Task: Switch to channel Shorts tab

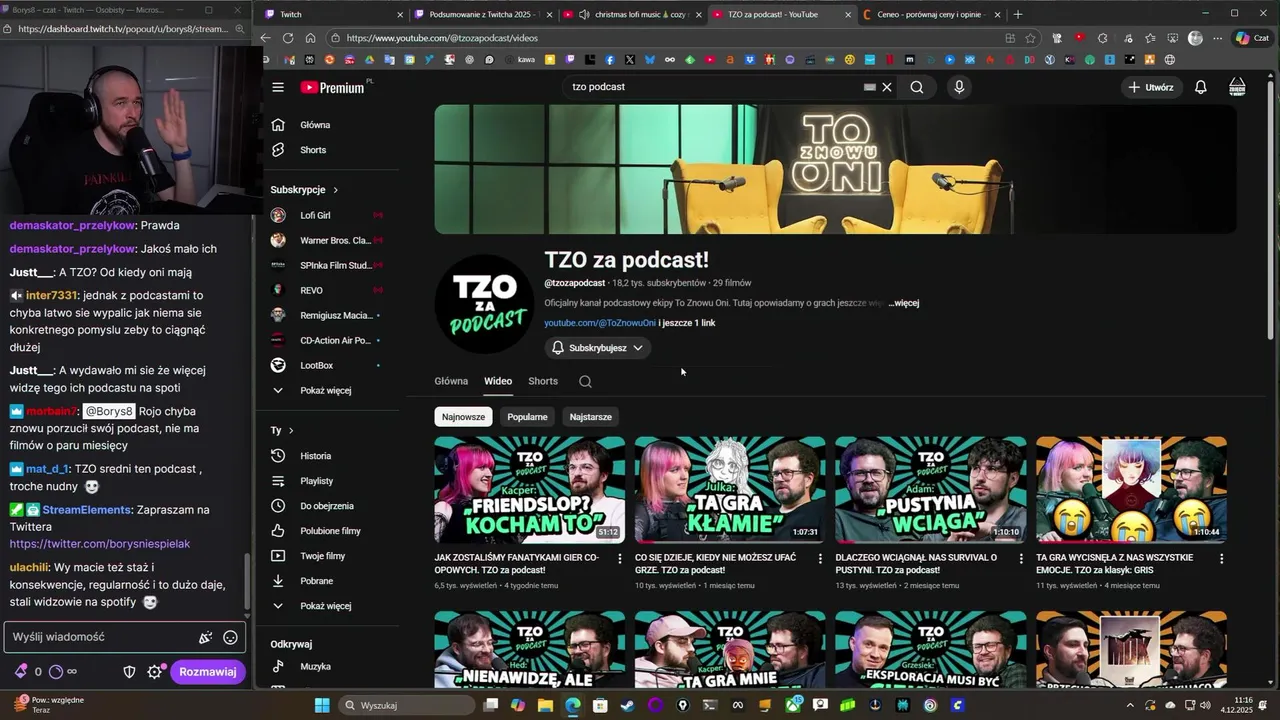Action: (x=543, y=381)
